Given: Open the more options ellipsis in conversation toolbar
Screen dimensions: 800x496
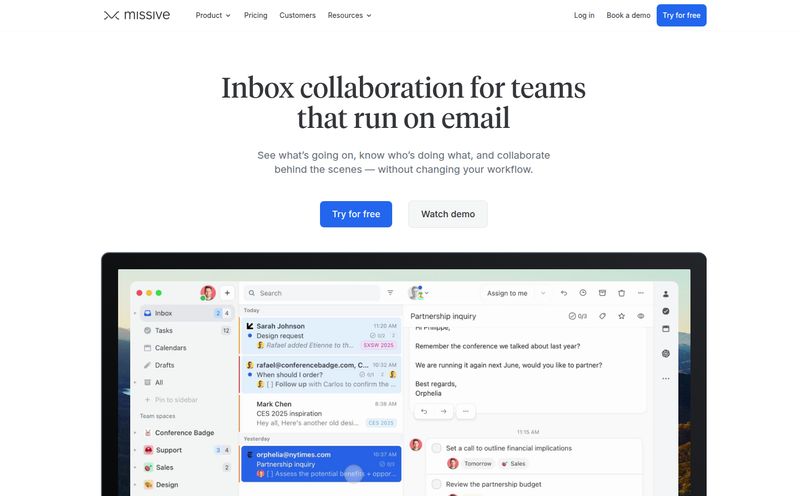Looking at the screenshot, I should (641, 293).
